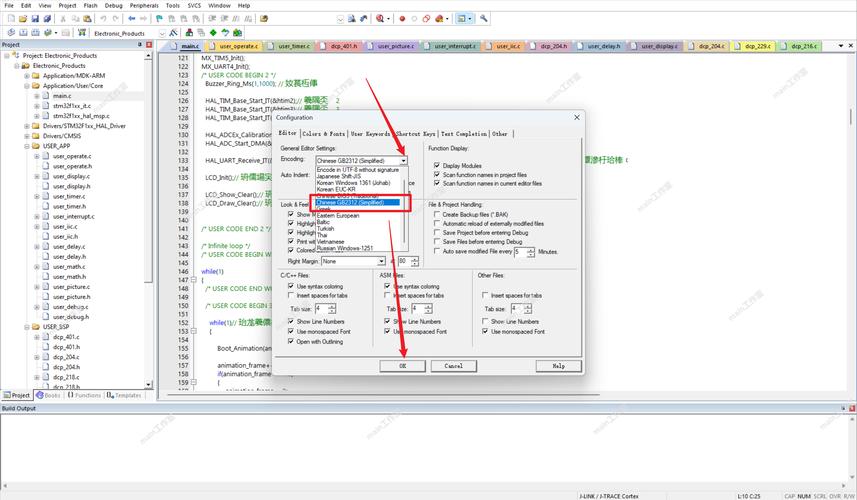Toggle Scan function names in project files
The height and width of the screenshot is (500, 857).
pyautogui.click(x=437, y=174)
